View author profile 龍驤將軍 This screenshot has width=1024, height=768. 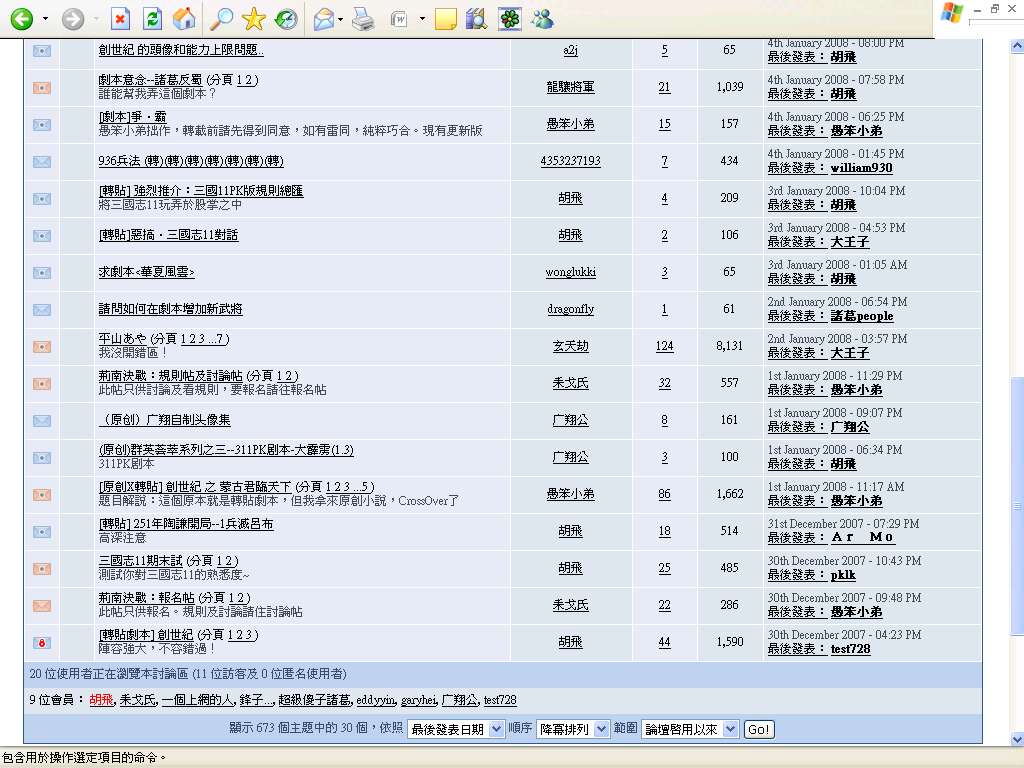click(570, 87)
